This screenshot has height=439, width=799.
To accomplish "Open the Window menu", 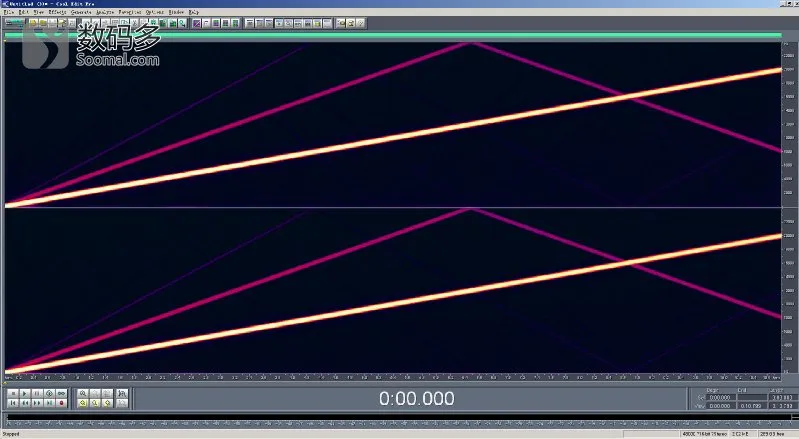I will 176,12.
